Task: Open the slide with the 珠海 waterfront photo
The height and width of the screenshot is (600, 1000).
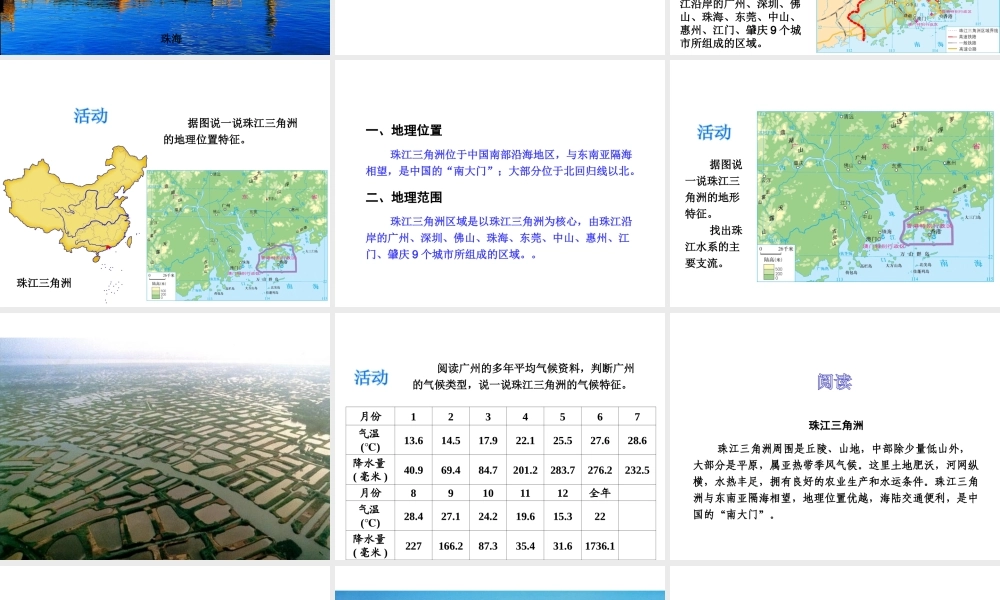Action: click(x=165, y=27)
